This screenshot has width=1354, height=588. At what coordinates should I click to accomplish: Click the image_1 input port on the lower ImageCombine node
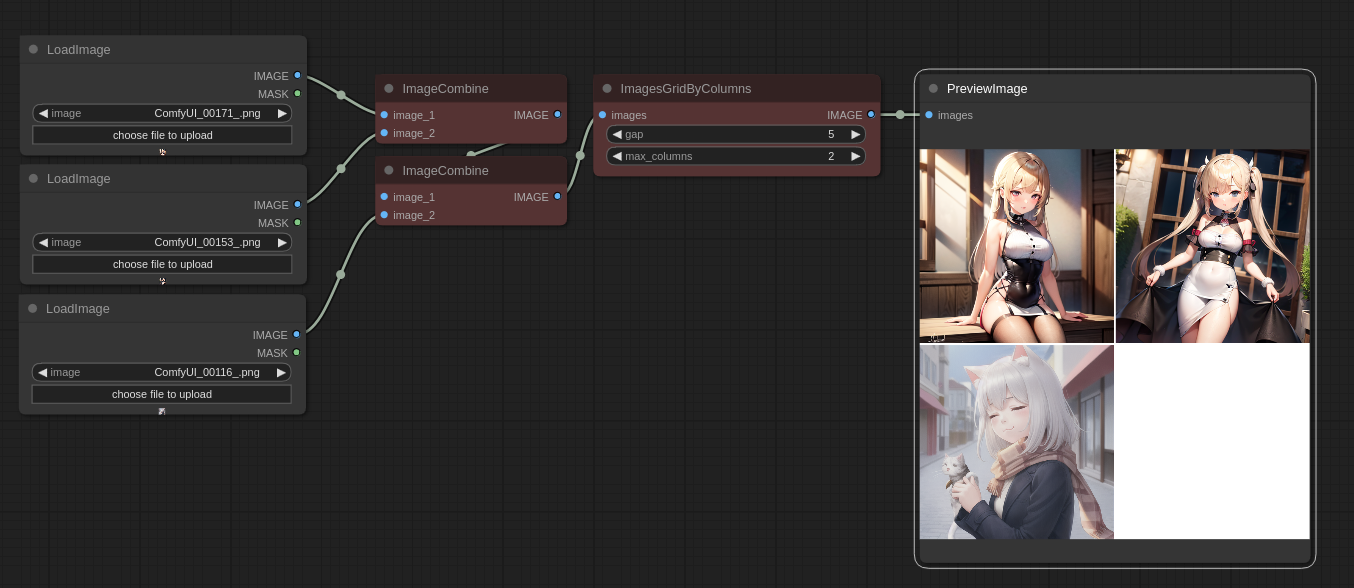[x=384, y=196]
